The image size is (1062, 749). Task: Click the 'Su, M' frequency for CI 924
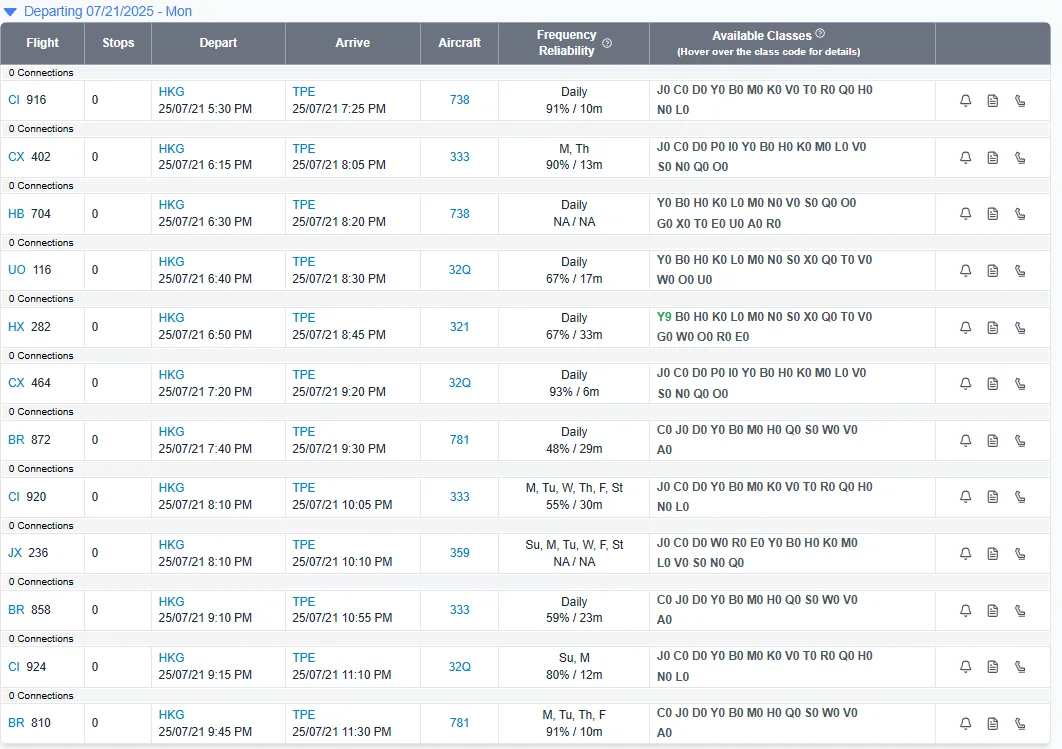[x=574, y=658]
